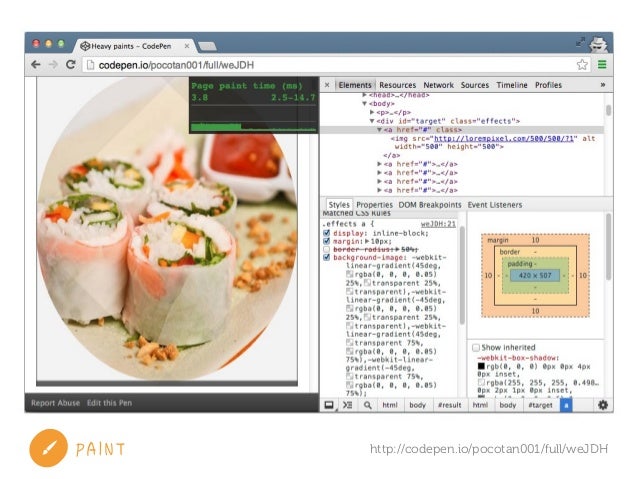Reload the page with refresh icon

click(70, 64)
